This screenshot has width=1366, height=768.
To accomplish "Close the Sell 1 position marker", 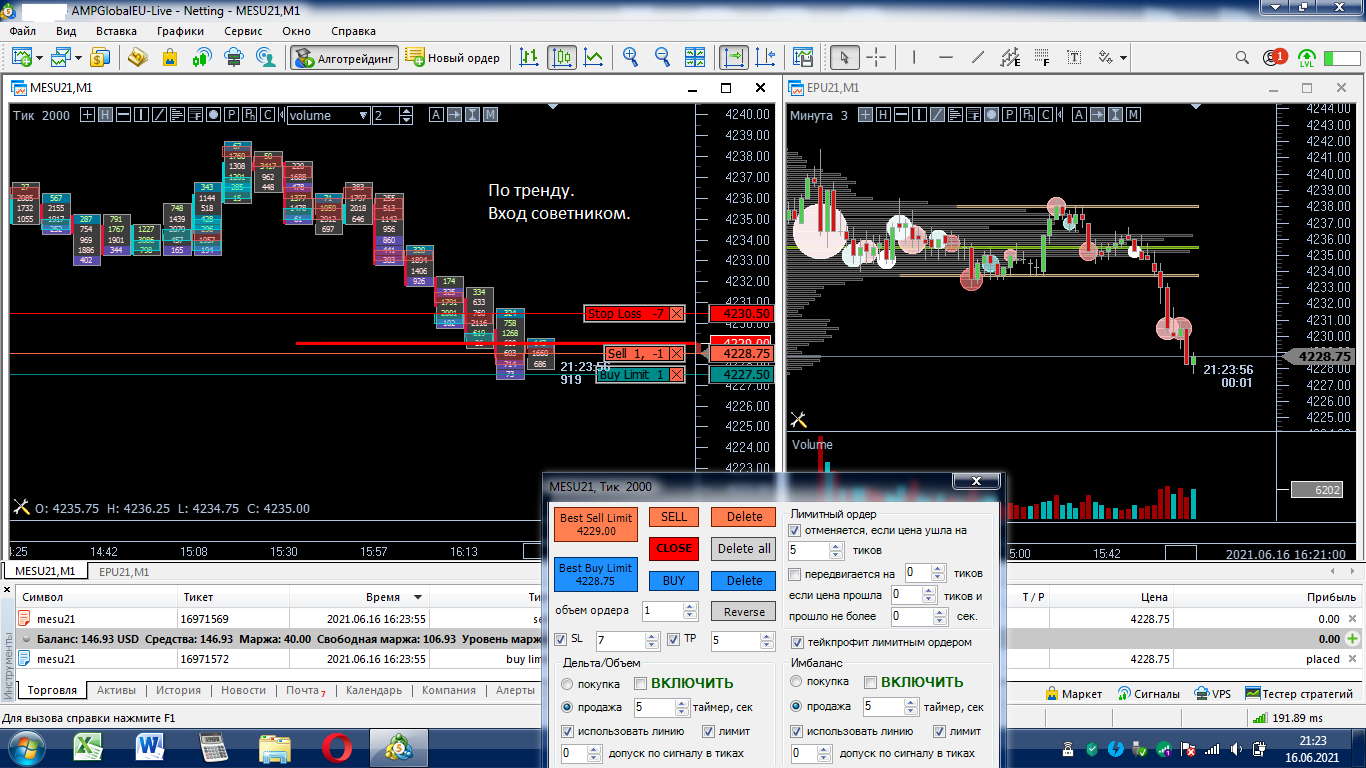I will [x=677, y=354].
